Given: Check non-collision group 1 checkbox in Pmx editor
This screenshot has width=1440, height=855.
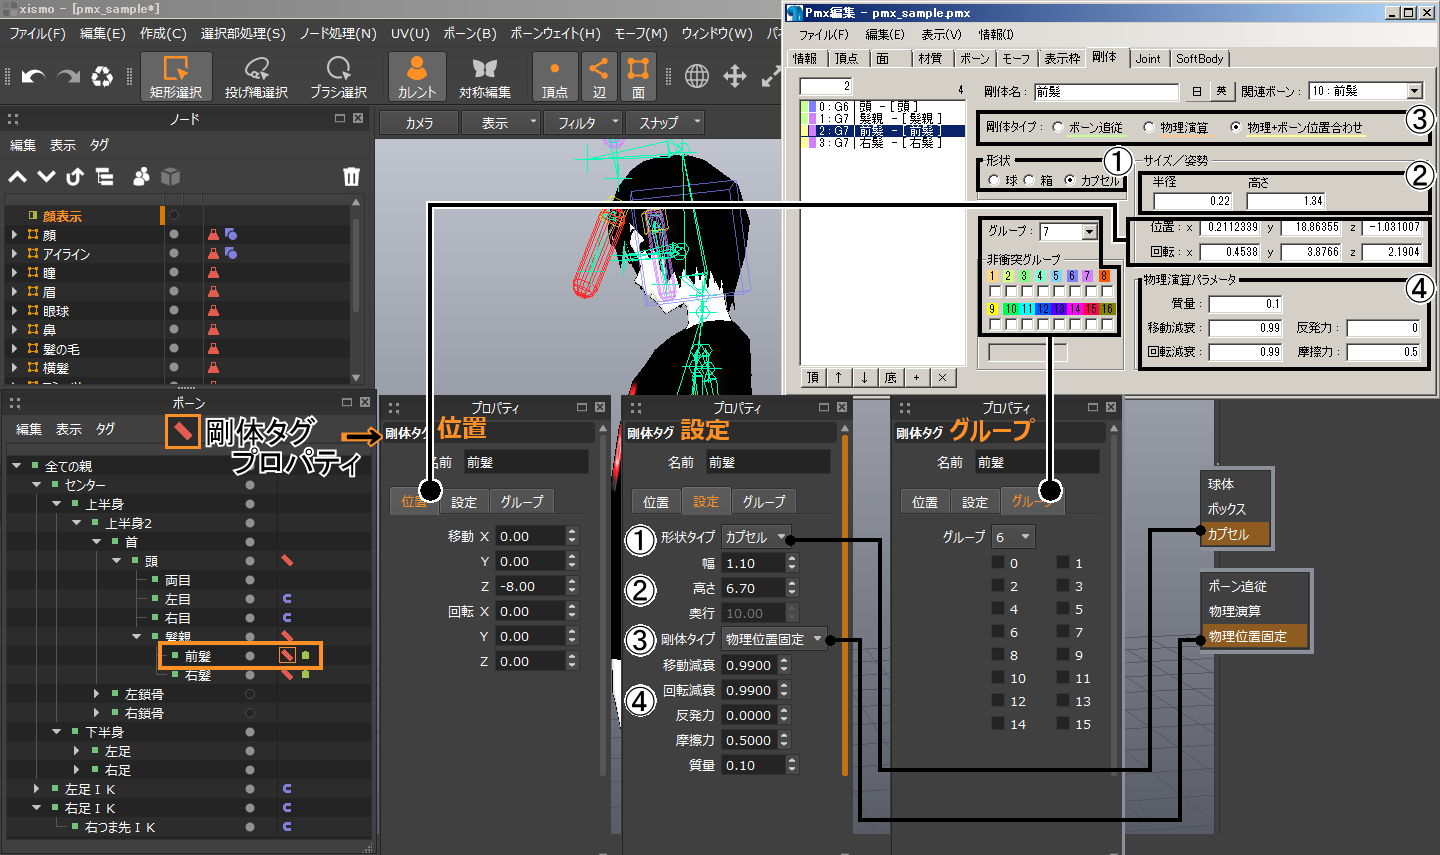Looking at the screenshot, I should pos(994,292).
